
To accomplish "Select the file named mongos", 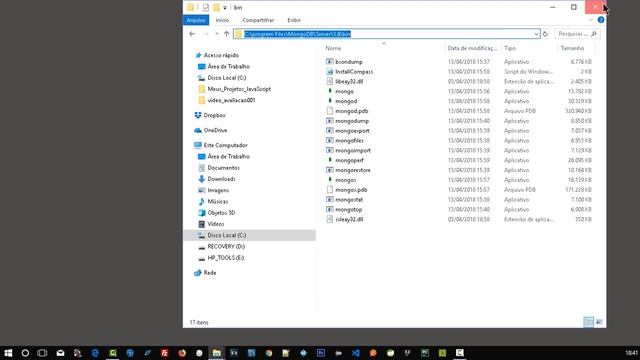I will pos(346,180).
